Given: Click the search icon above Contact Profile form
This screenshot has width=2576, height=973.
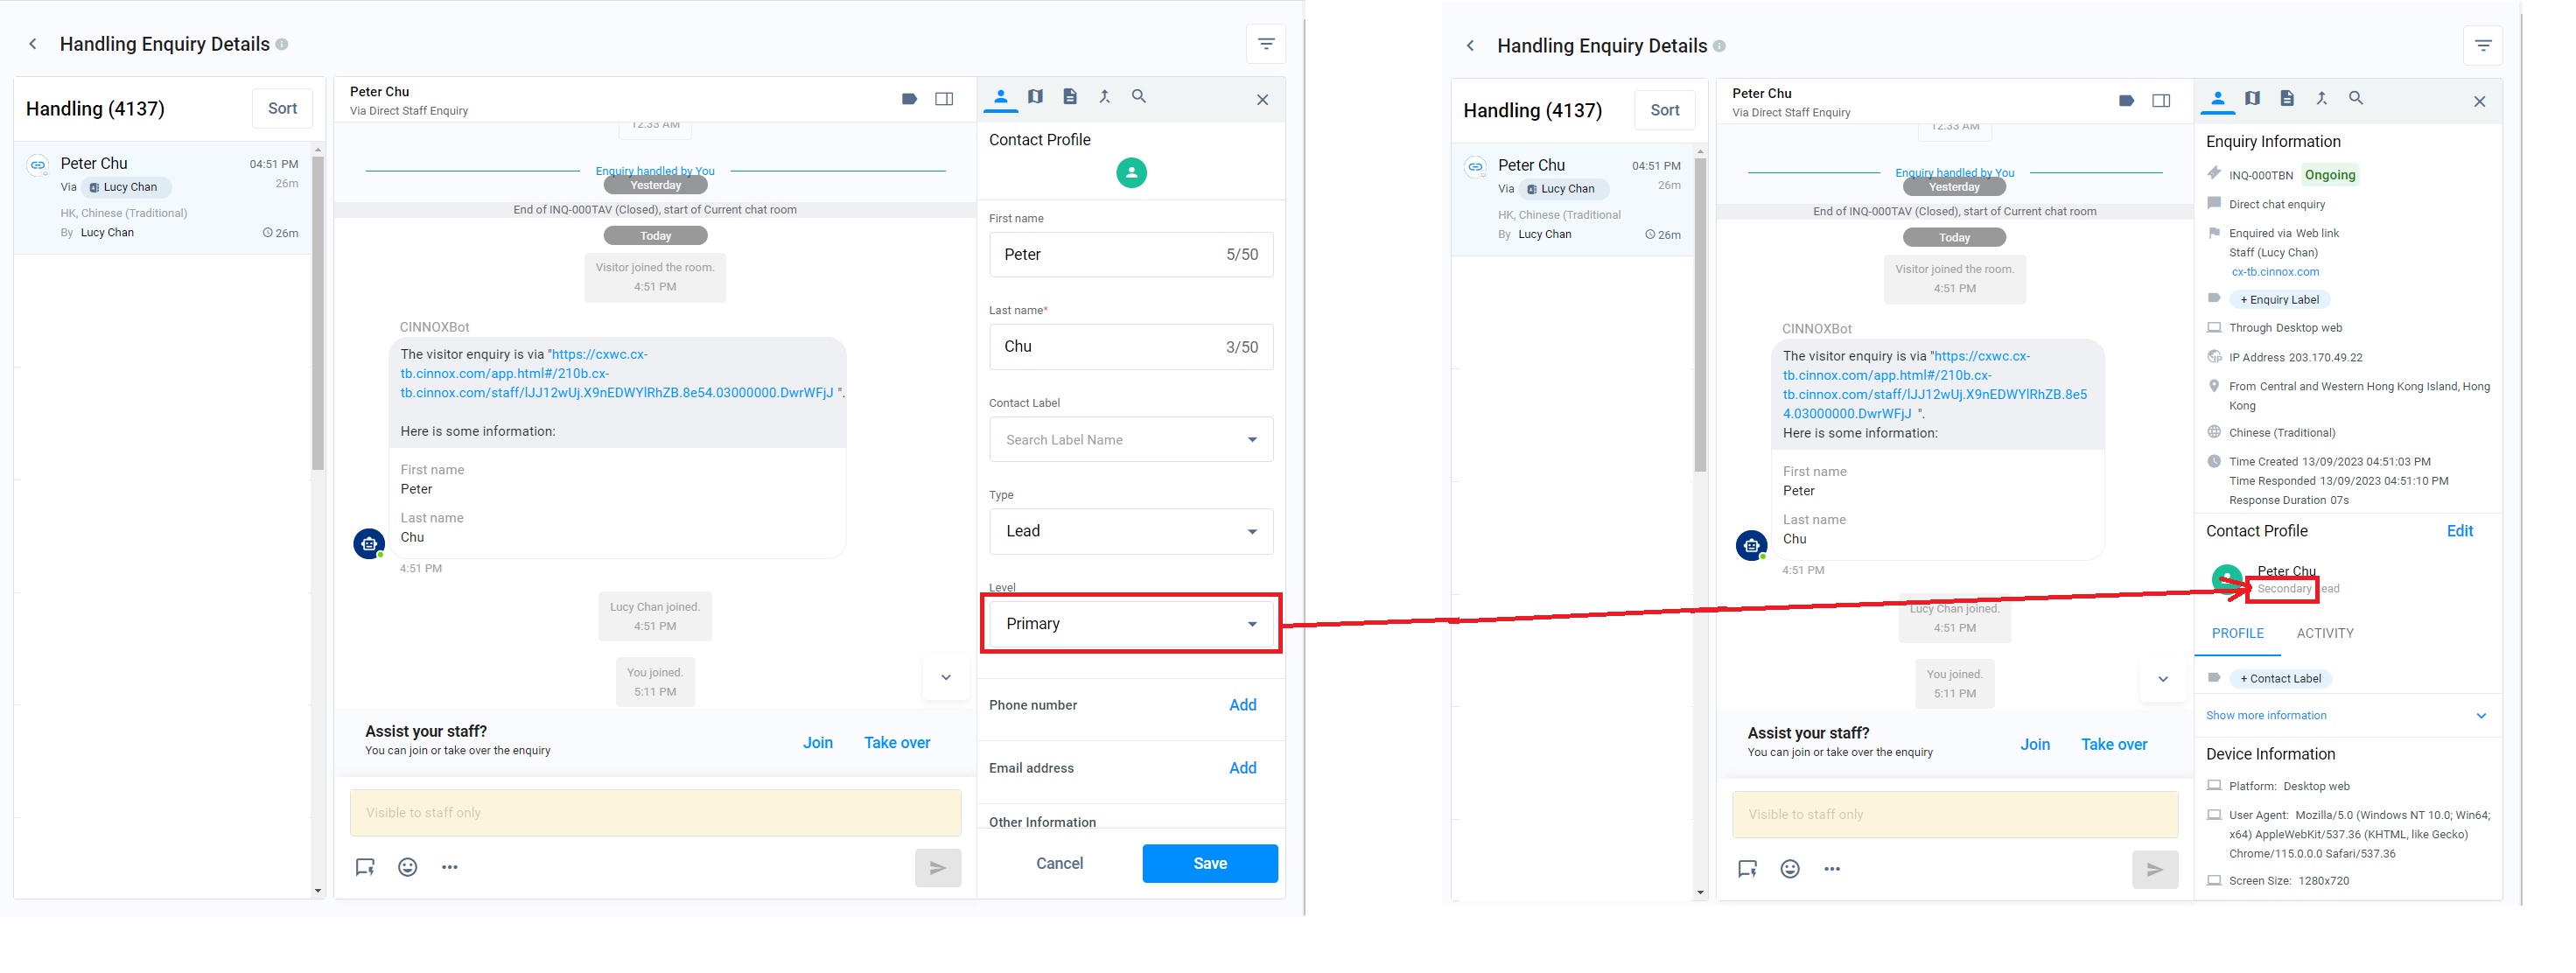Looking at the screenshot, I should click(x=1138, y=97).
